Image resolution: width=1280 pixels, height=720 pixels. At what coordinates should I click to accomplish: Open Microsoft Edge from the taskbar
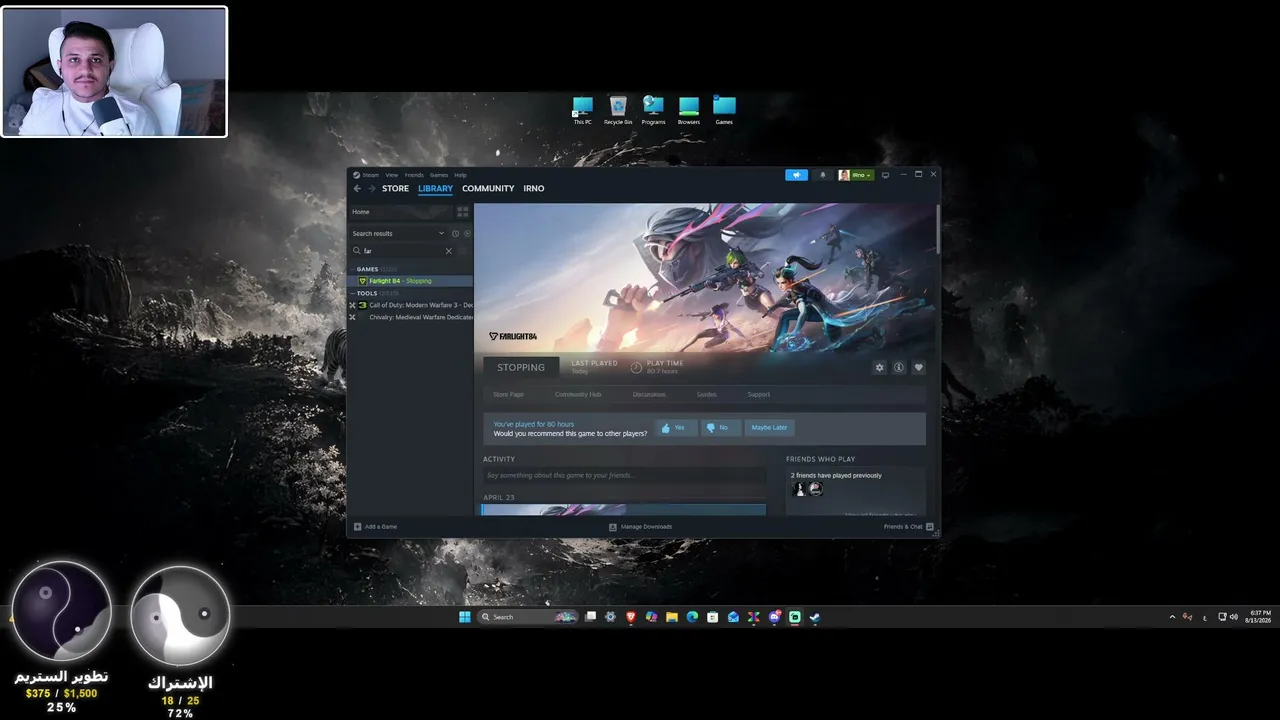click(692, 617)
